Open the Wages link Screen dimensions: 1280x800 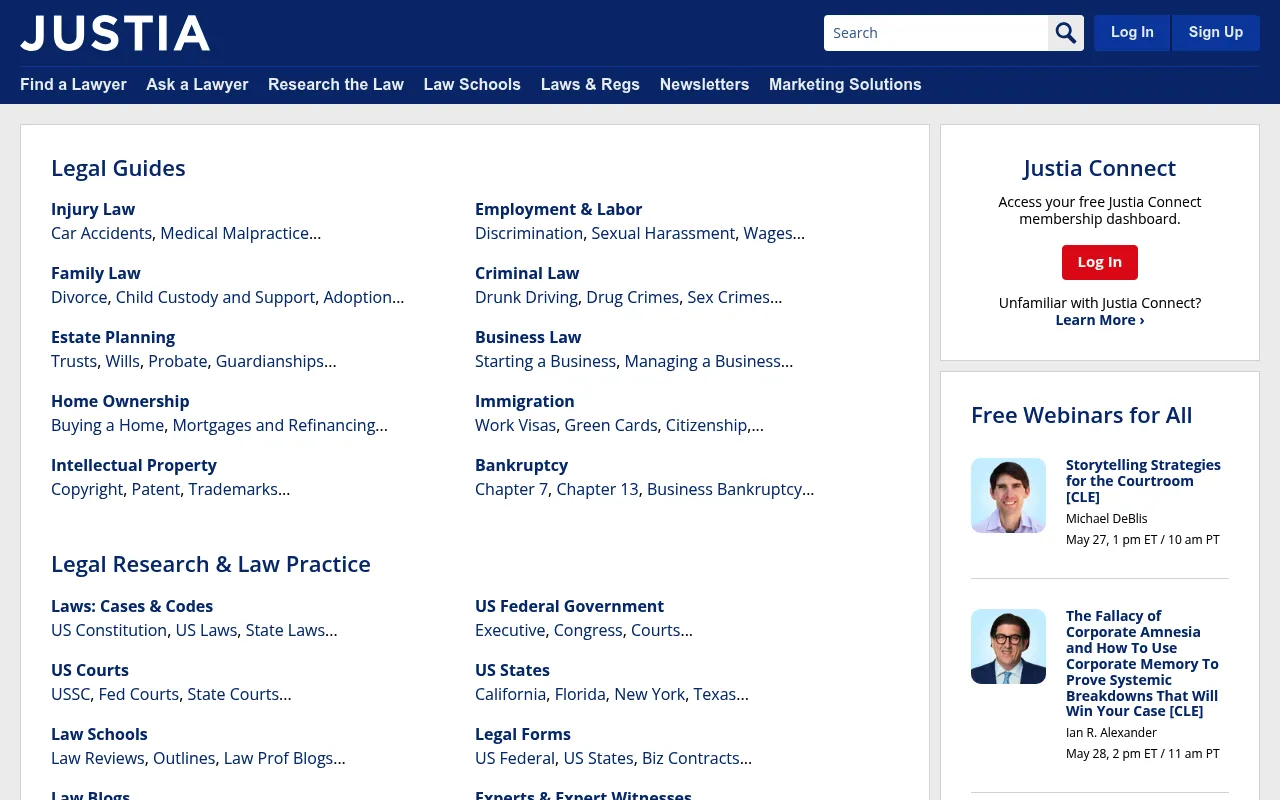point(768,233)
